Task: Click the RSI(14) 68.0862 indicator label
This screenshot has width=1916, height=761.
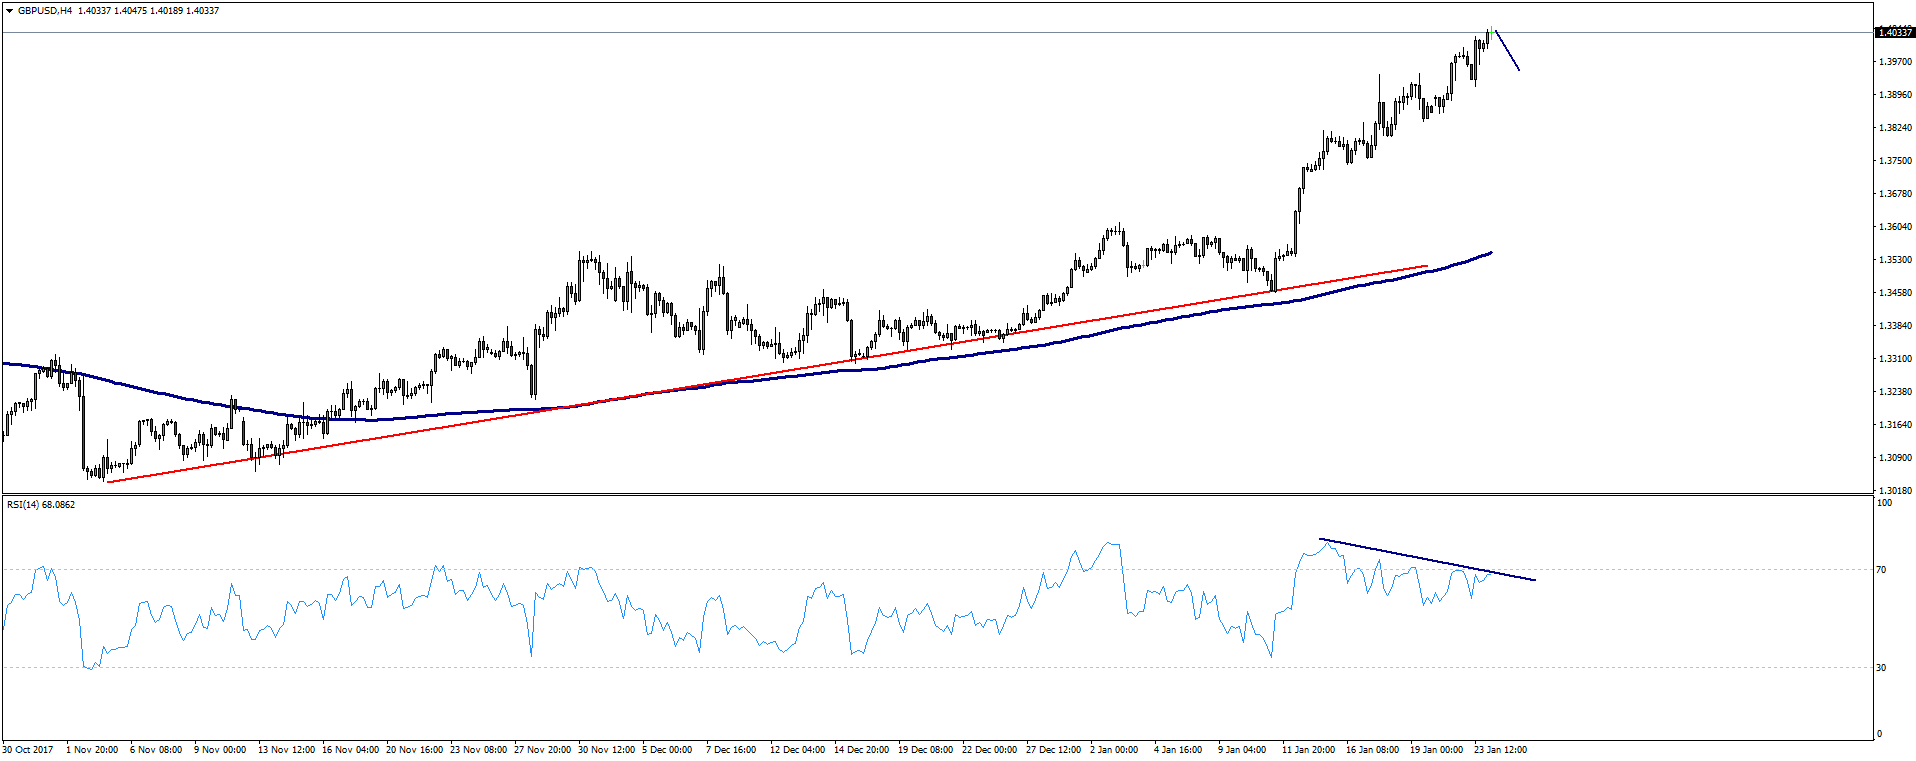Action: tap(41, 505)
